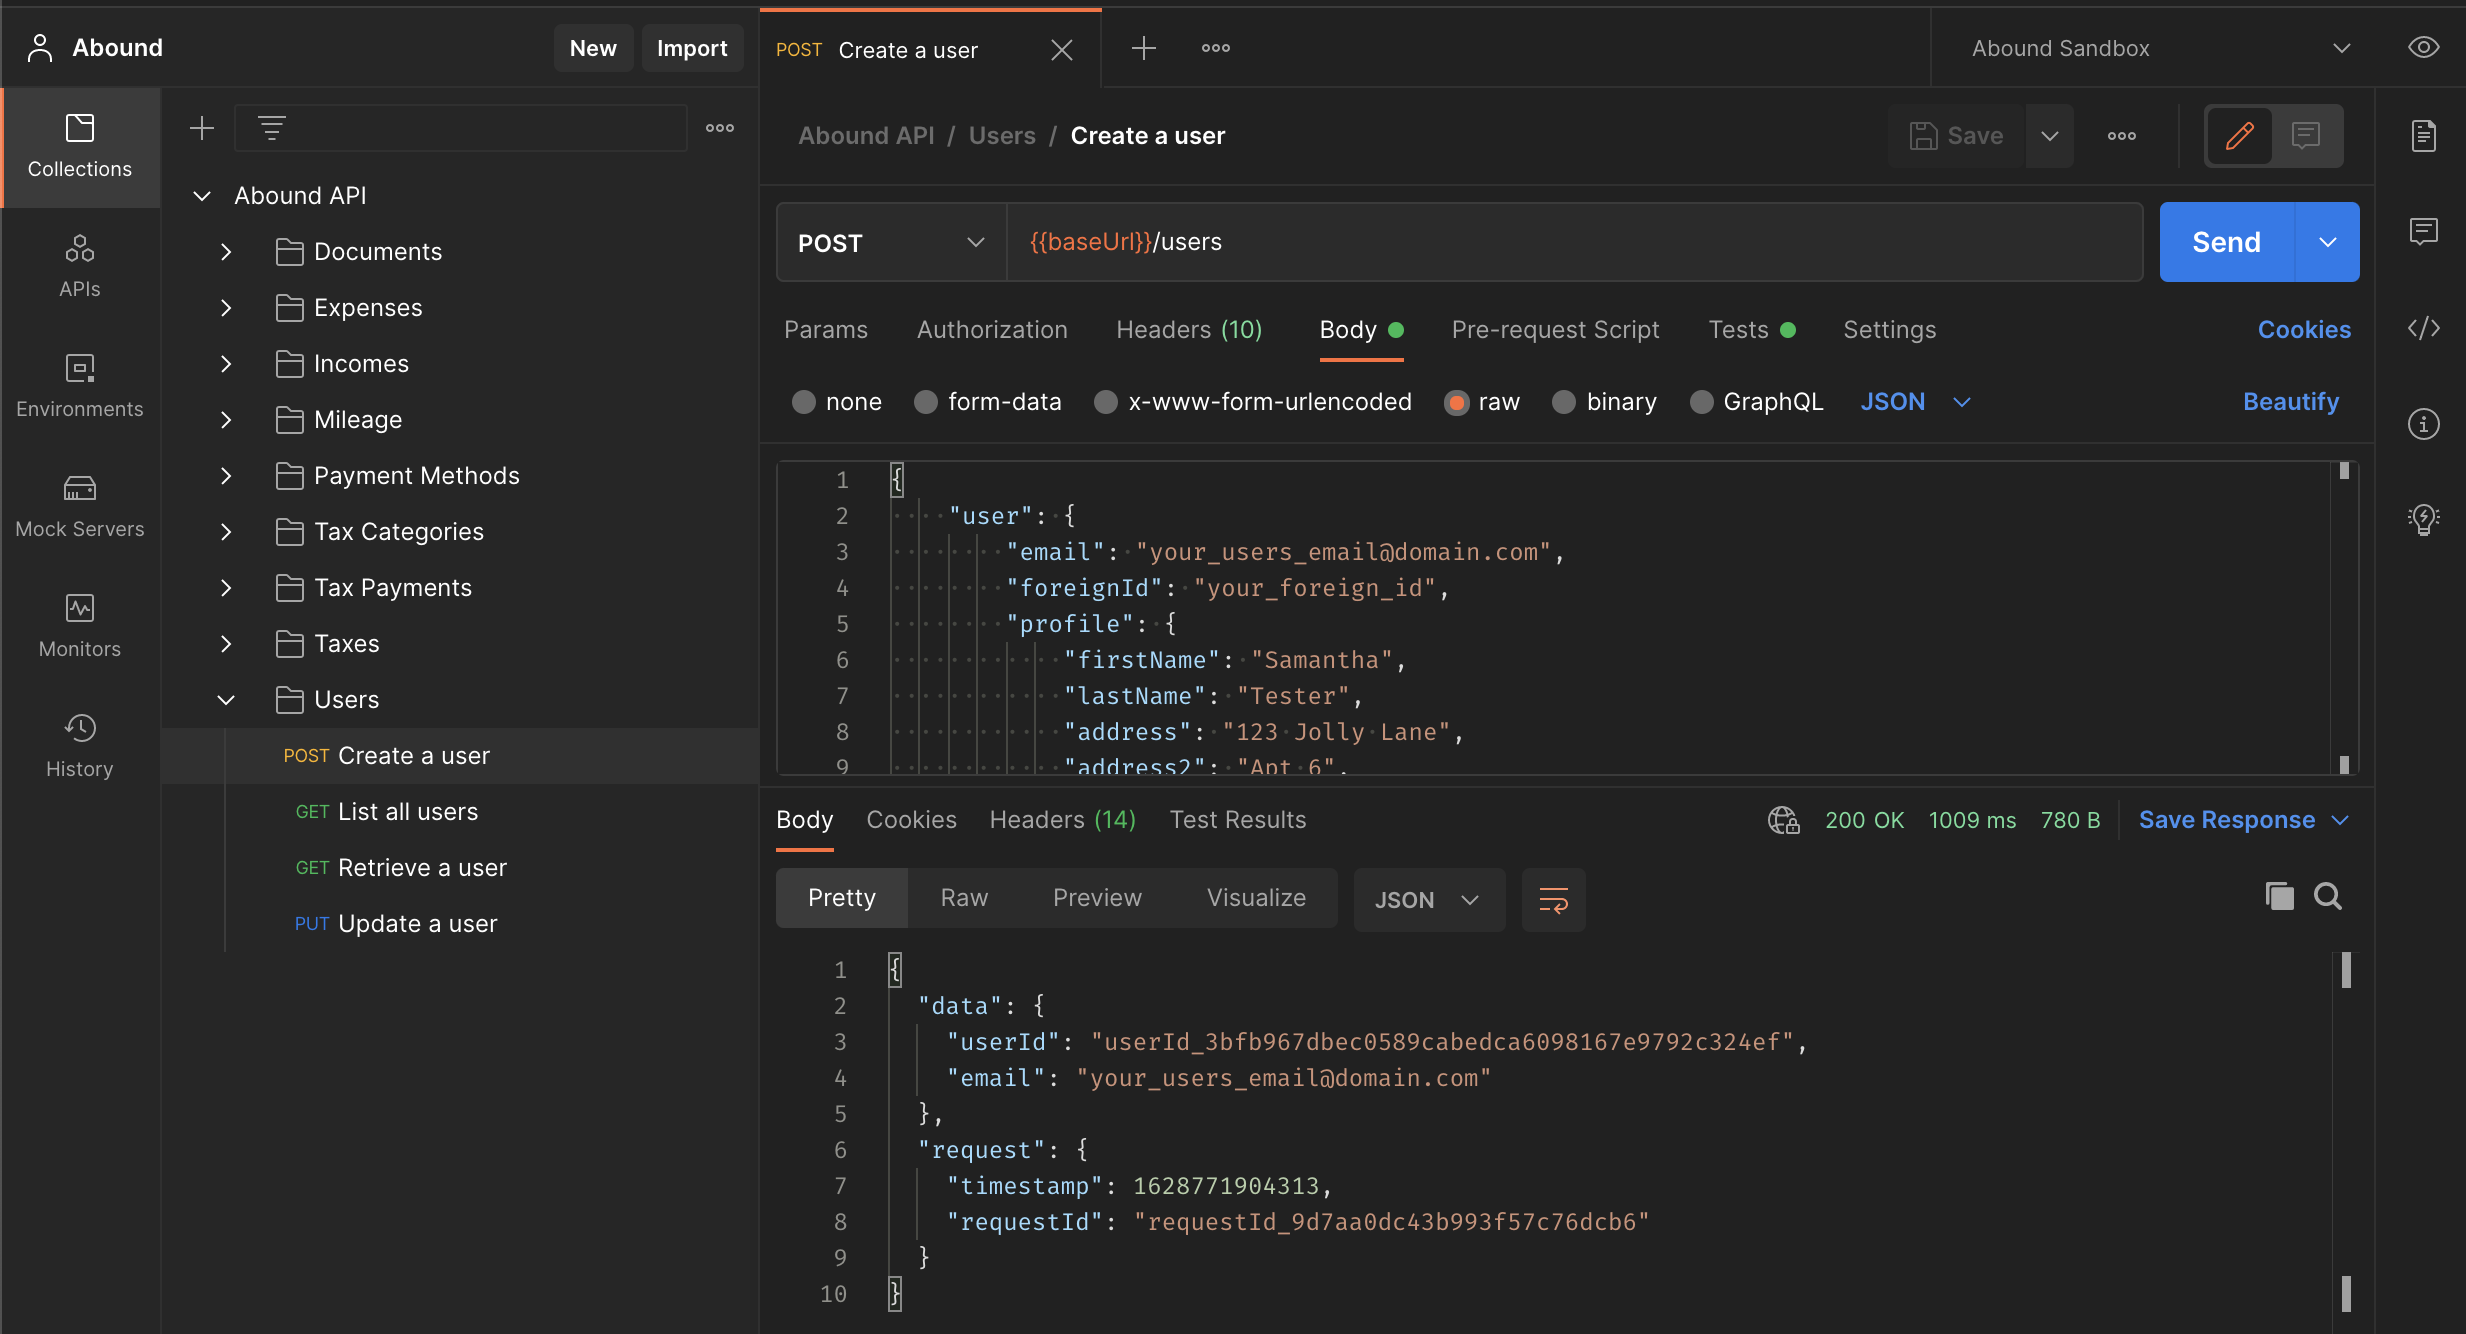
Task: Close the Create a user tab
Action: (x=1062, y=50)
